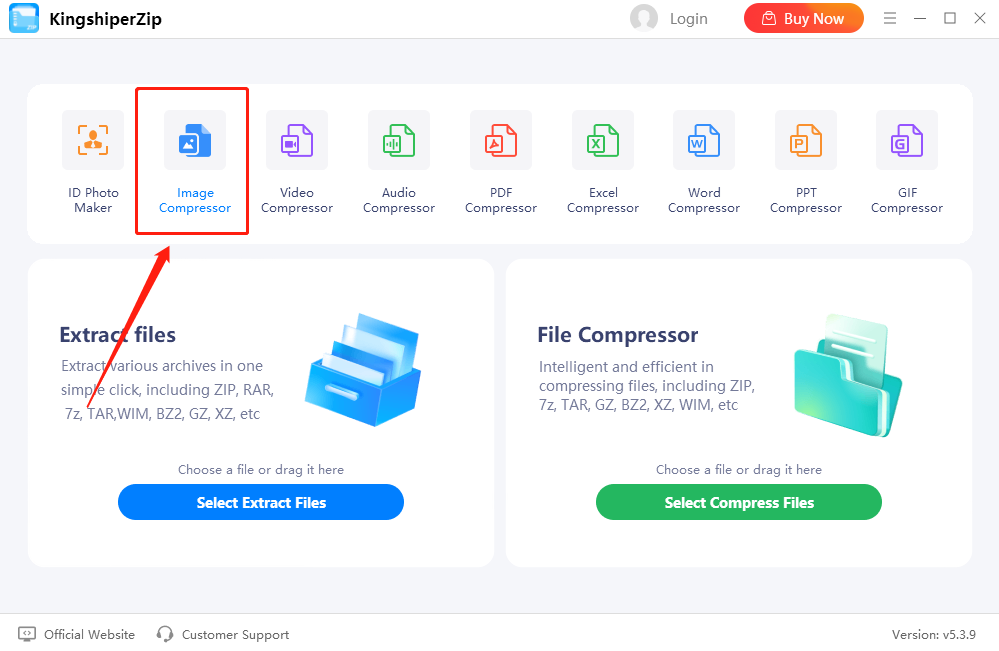
Task: Open the Official Website link
Action: 76,634
